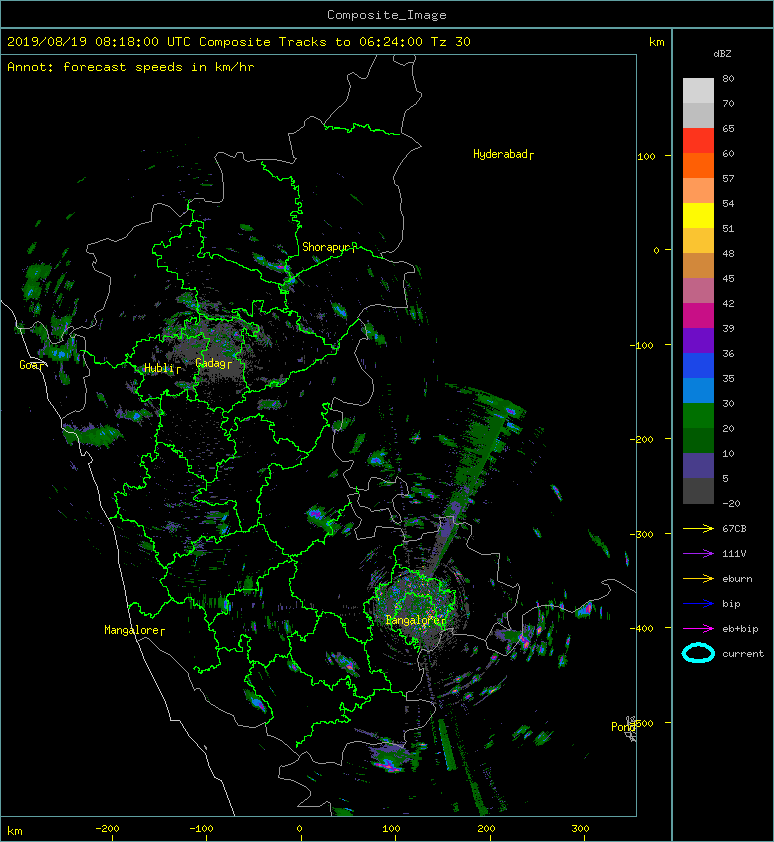Click the light grey 80–70 dBZ swatch
774x842 pixels.
[x=698, y=90]
